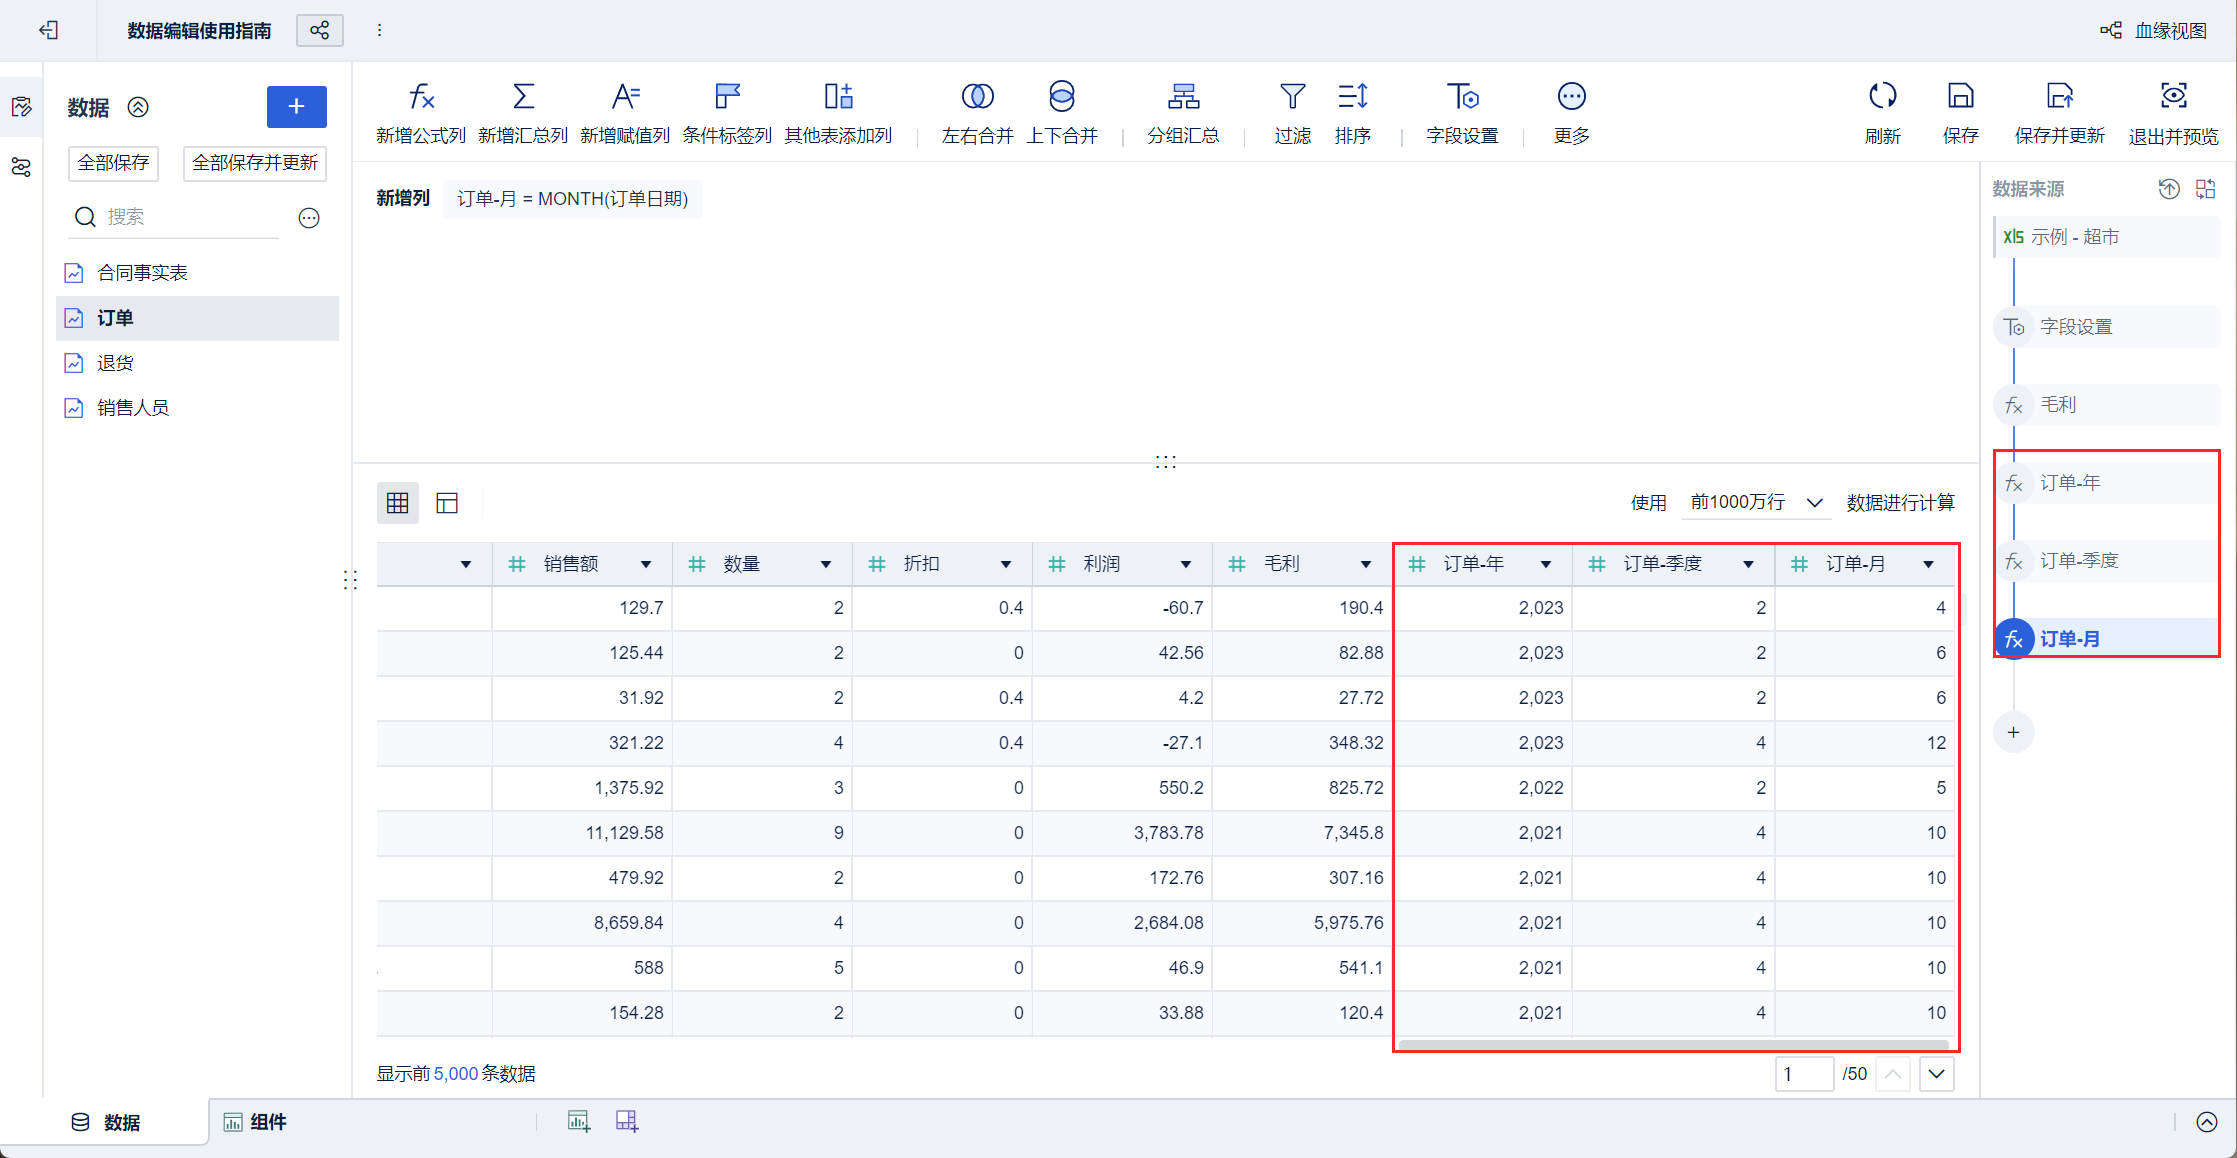Open the 过滤 filter tool
Screen dimensions: 2237x1158
coord(1292,97)
